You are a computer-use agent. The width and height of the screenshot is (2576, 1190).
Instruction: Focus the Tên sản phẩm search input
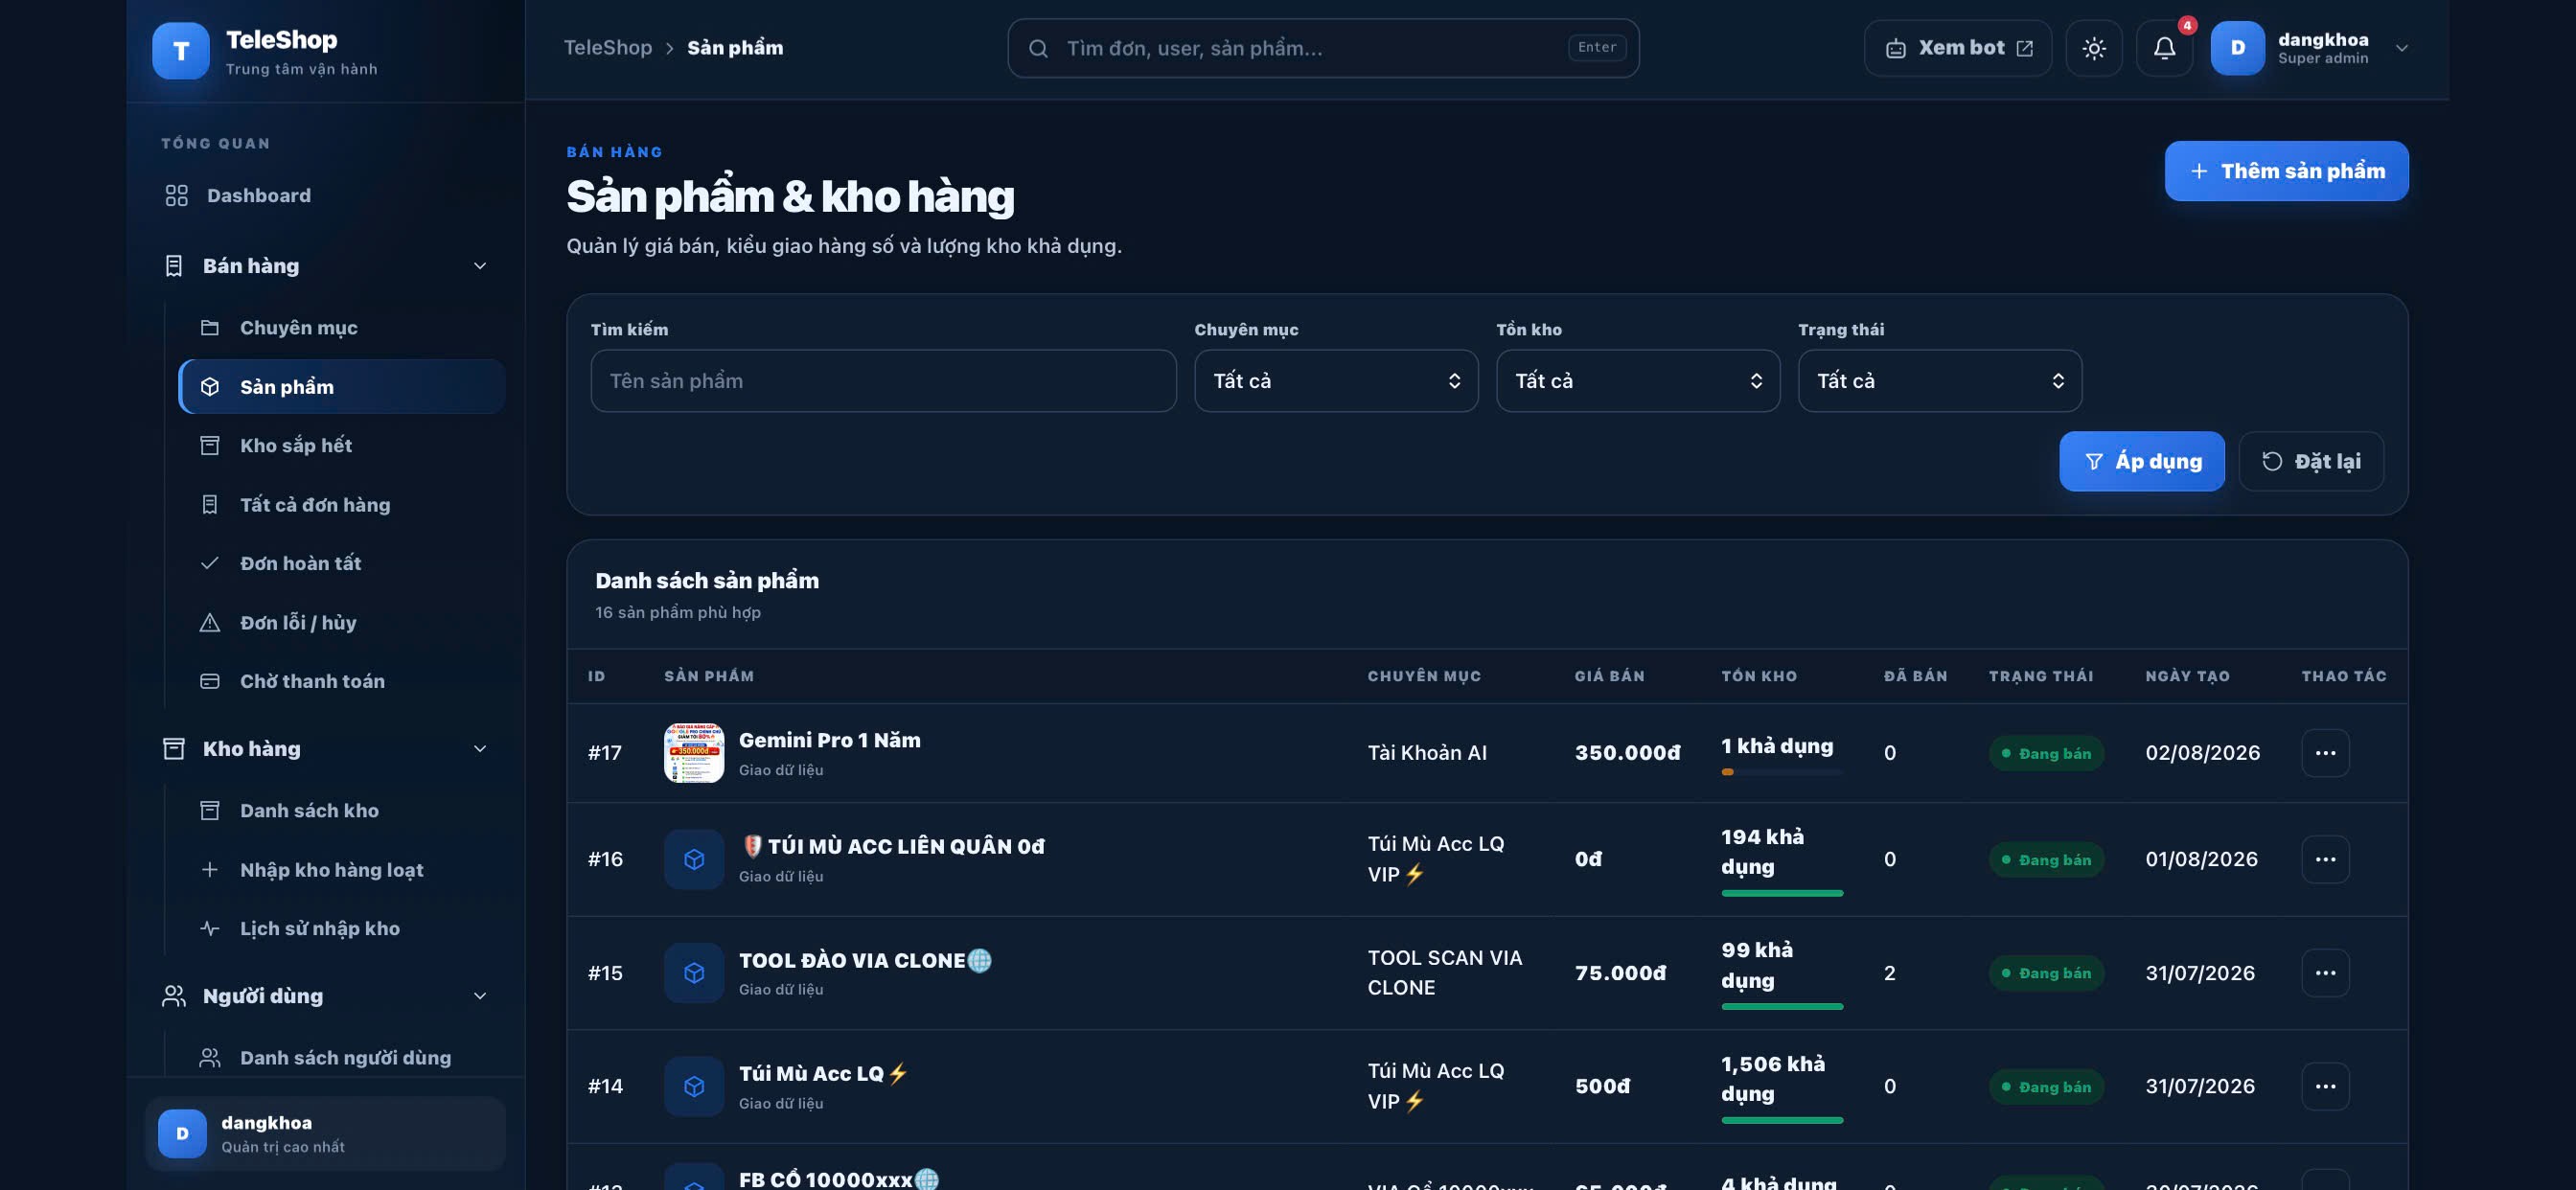coord(883,381)
